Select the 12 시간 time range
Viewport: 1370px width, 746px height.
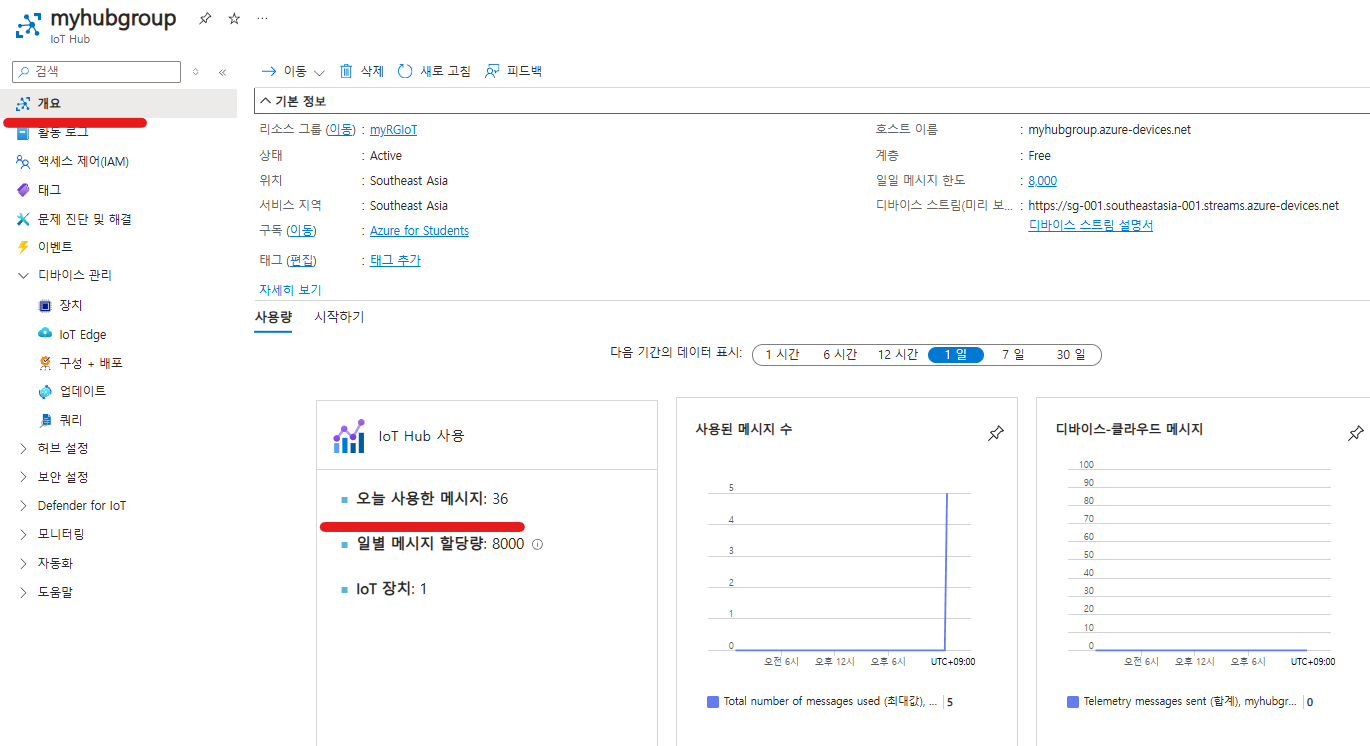[x=898, y=355]
